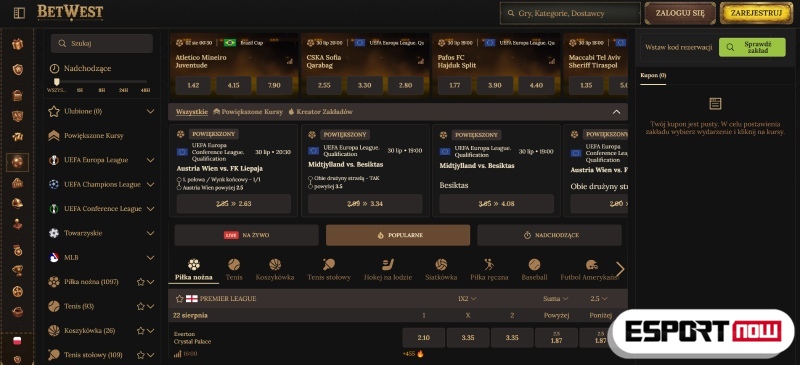The image size is (800, 365).
Task: Select the card badge icon above the 777 icon
Action: coord(18,116)
